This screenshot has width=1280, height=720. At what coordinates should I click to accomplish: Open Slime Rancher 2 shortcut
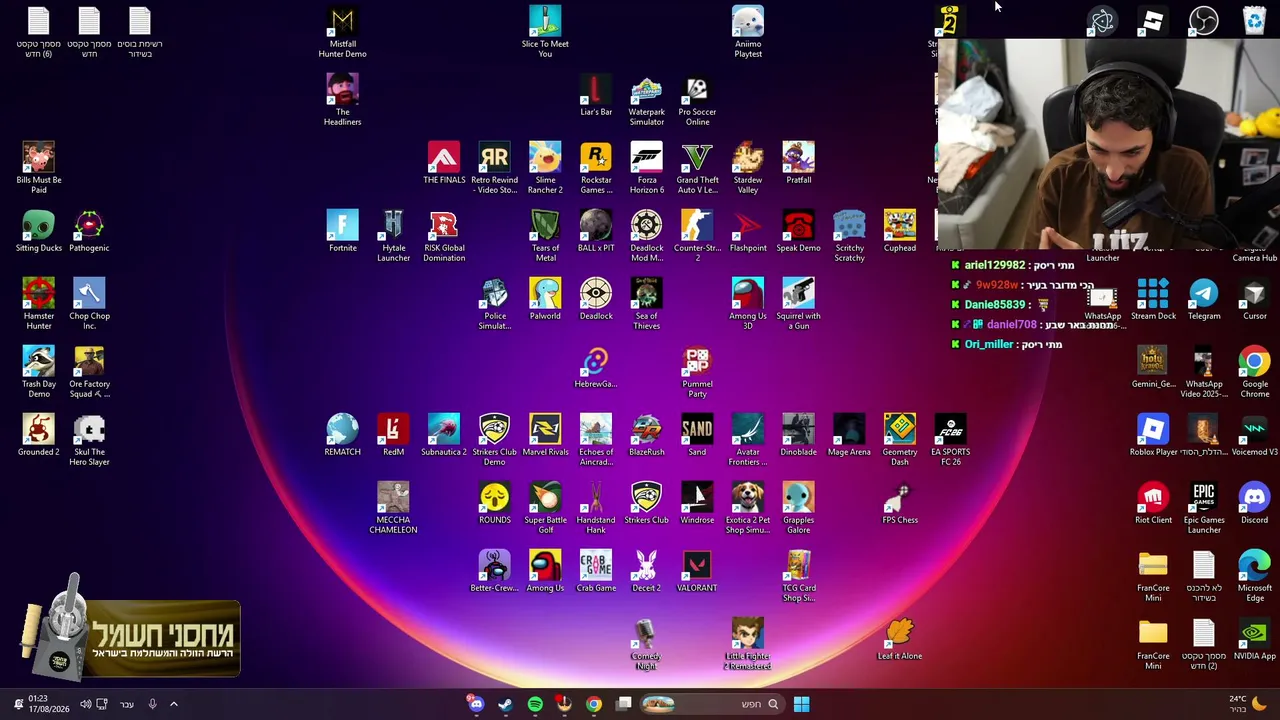pyautogui.click(x=545, y=169)
